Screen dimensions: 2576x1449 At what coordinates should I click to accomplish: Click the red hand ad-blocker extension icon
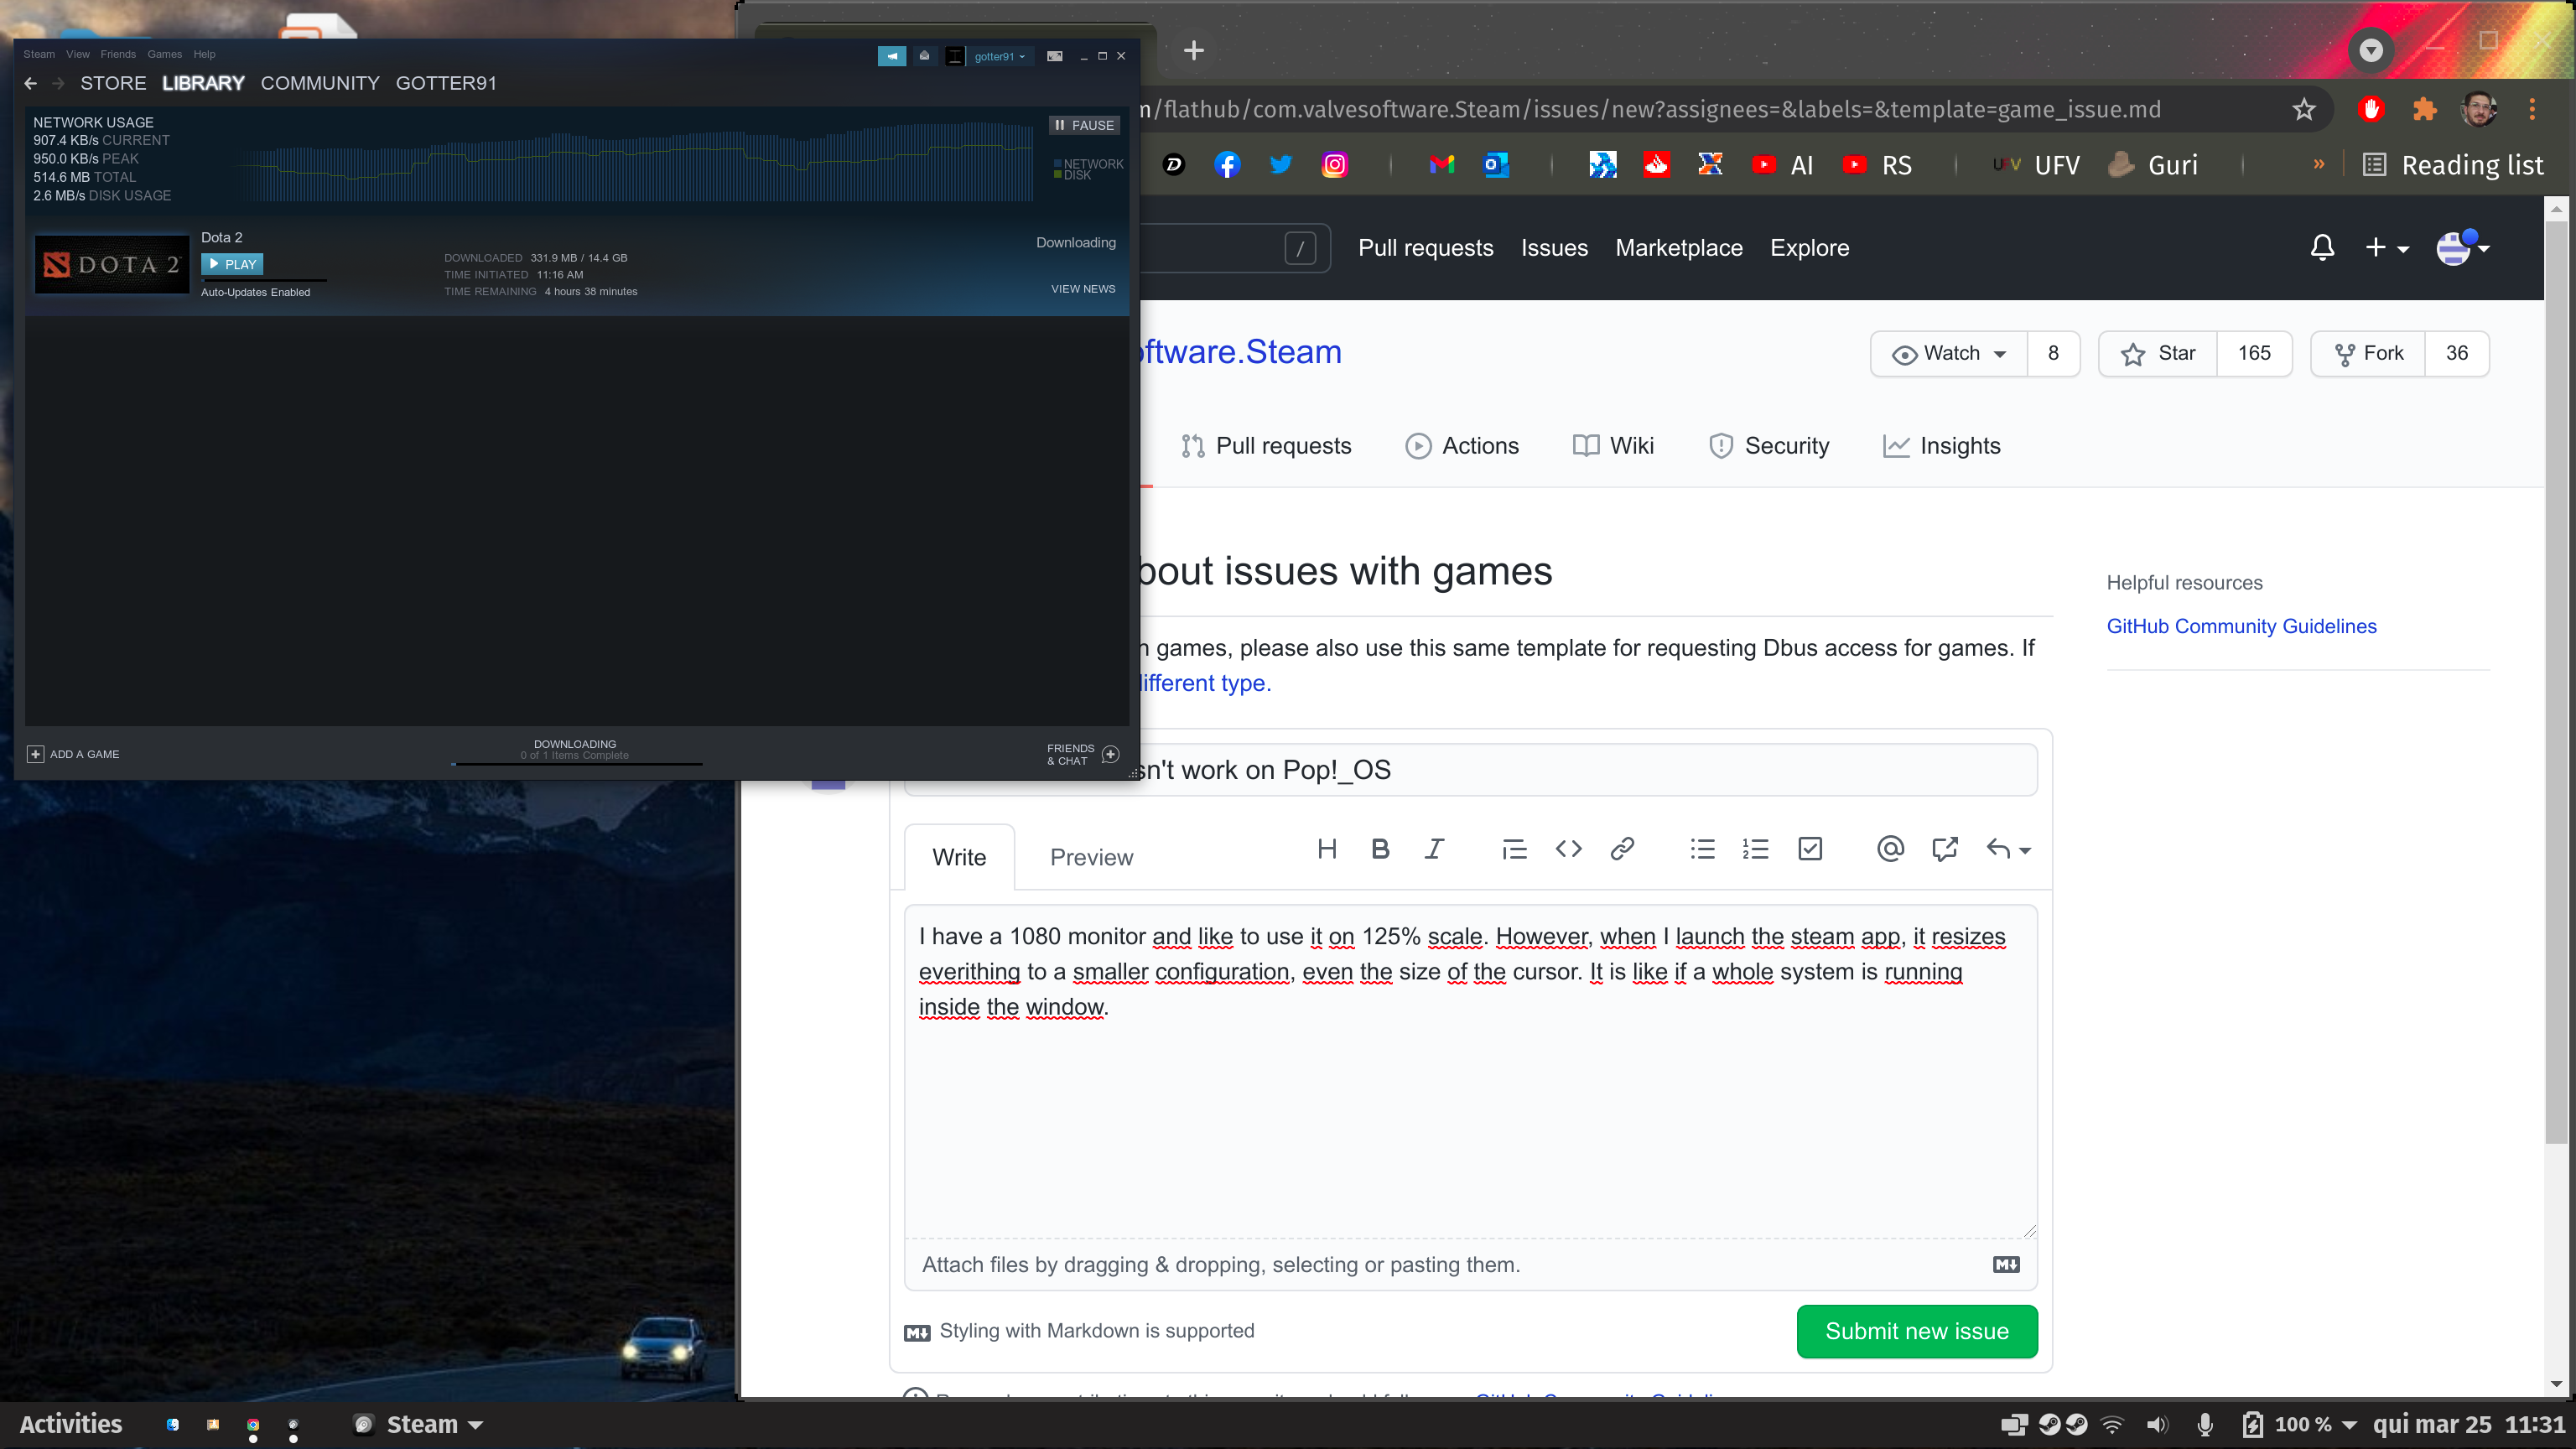coord(2371,109)
